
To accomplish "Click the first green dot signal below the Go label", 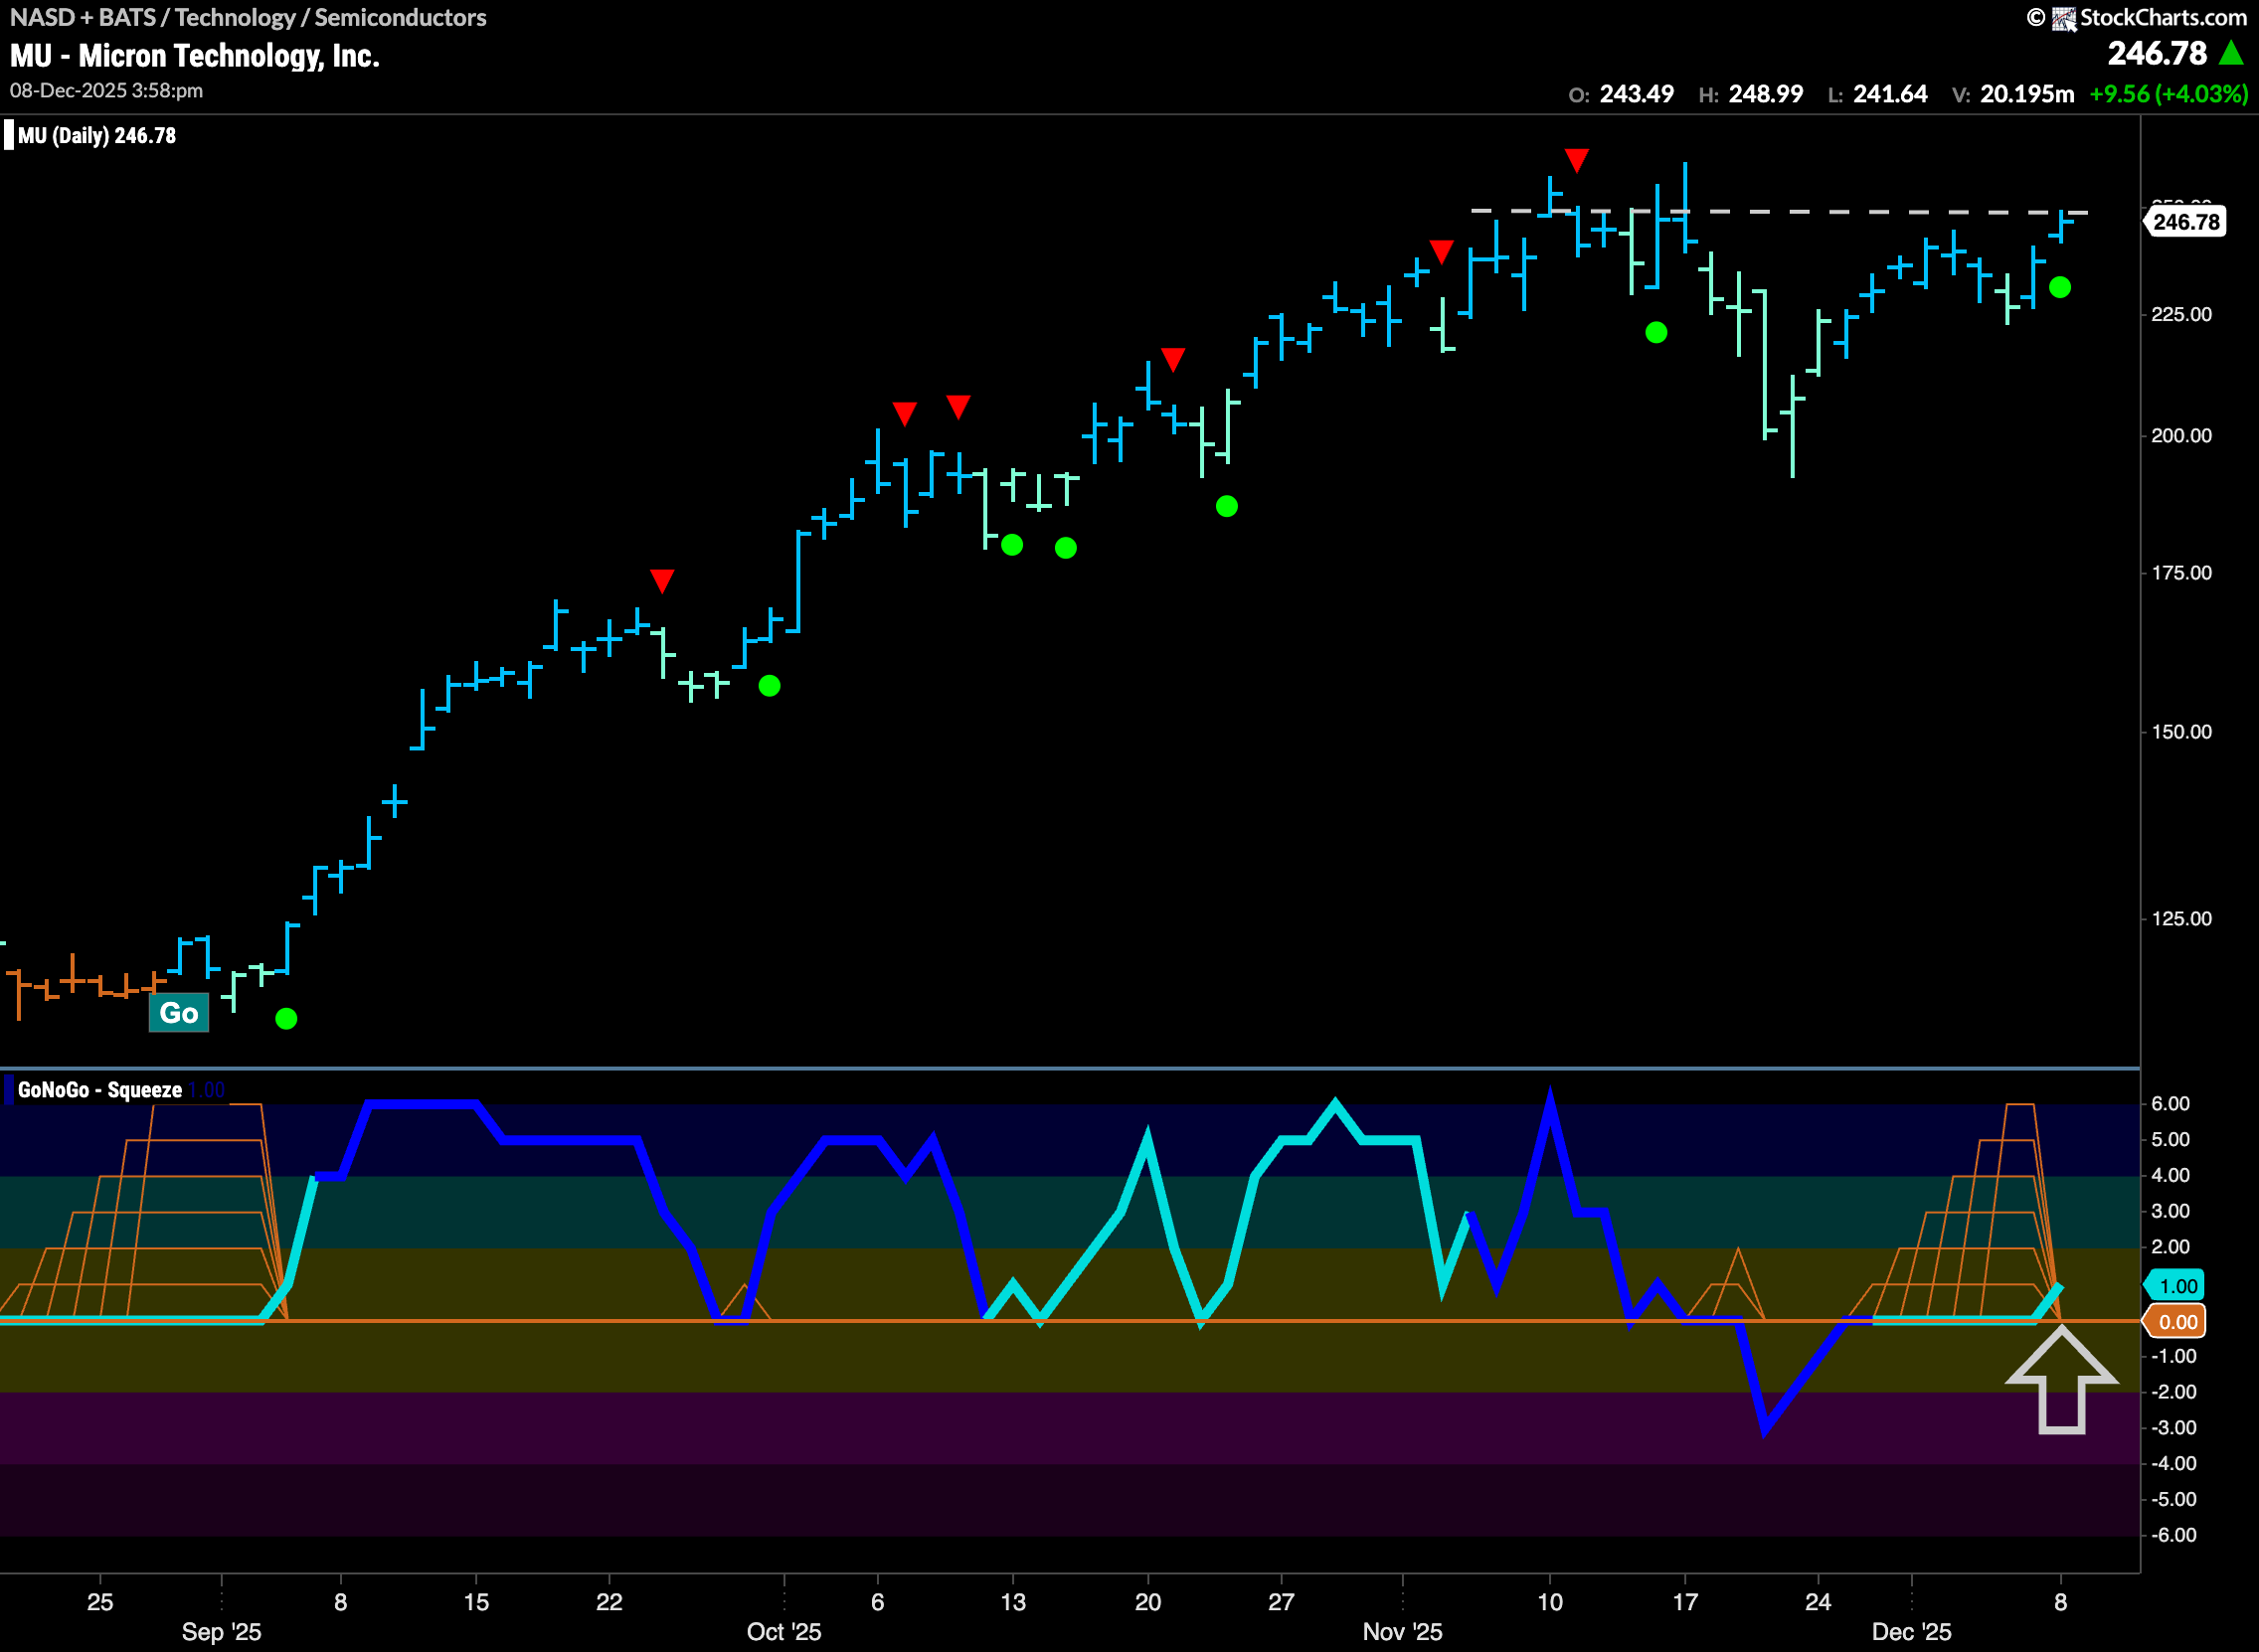I will click(287, 1018).
